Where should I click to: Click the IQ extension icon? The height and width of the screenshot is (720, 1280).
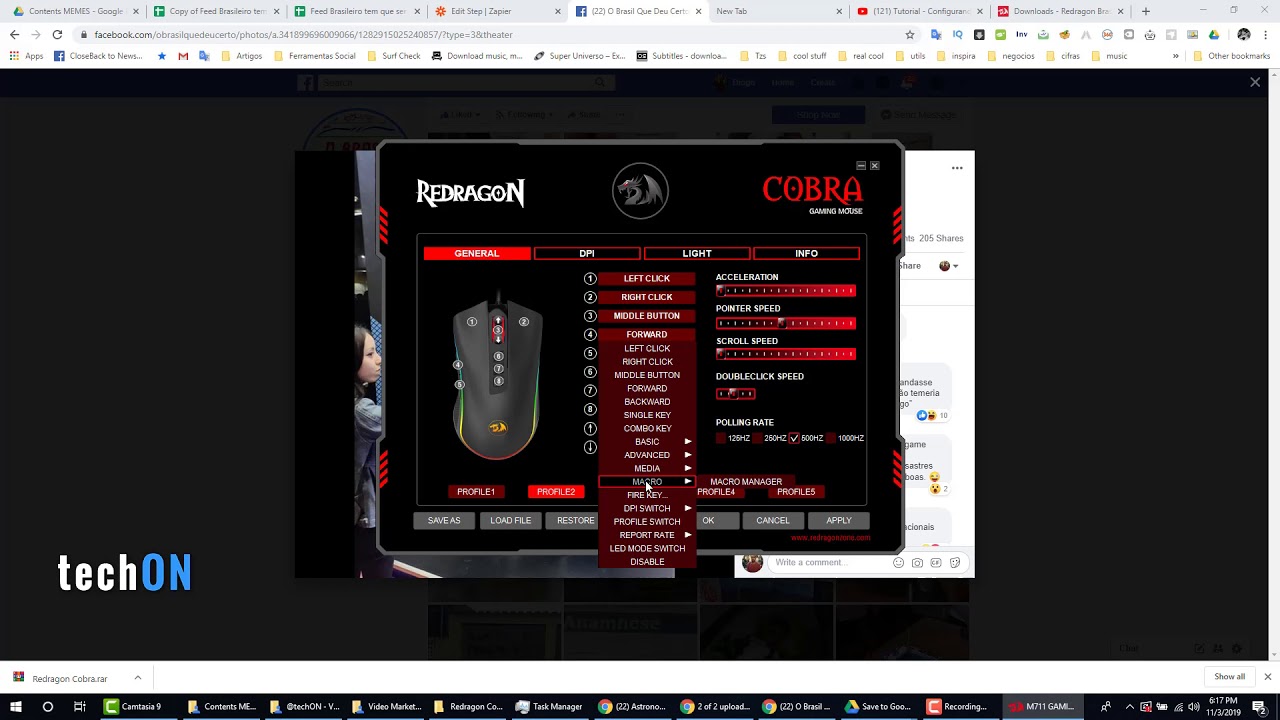[957, 34]
